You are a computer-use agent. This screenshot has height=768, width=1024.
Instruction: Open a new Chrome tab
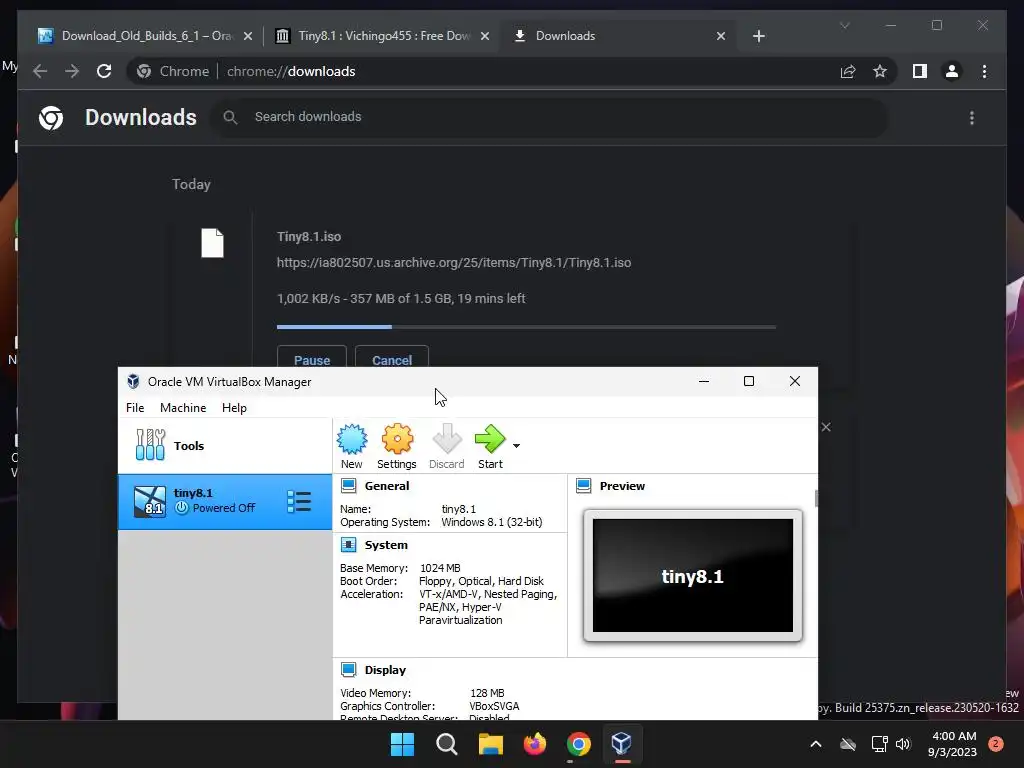coord(758,36)
